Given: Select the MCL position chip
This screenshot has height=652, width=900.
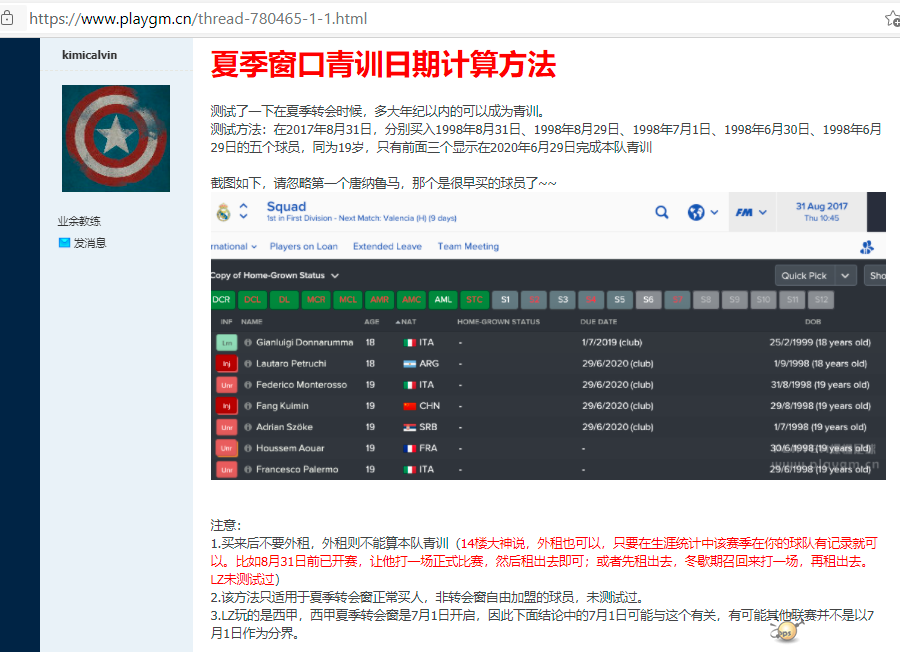Looking at the screenshot, I should click(x=348, y=300).
